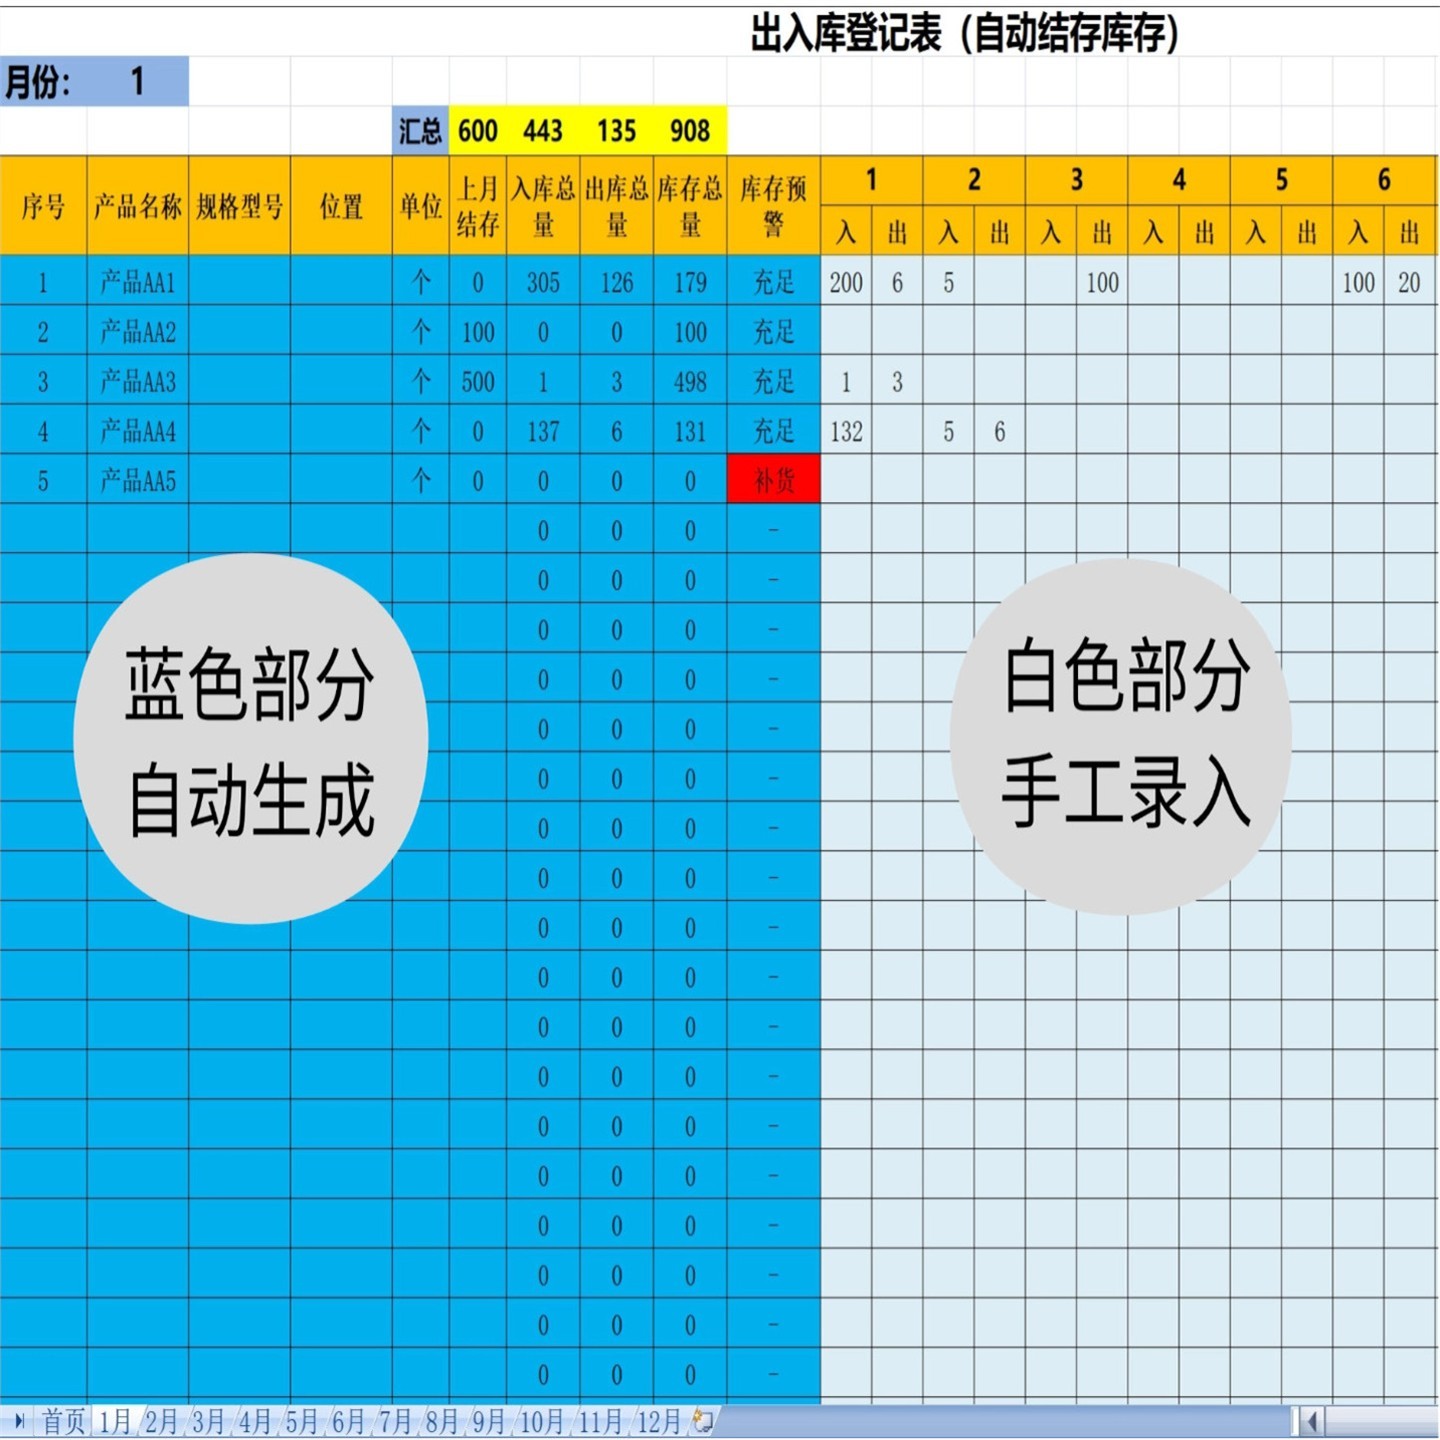1440x1440 pixels.
Task: Open the 1月 sheet tab
Action: point(115,1421)
